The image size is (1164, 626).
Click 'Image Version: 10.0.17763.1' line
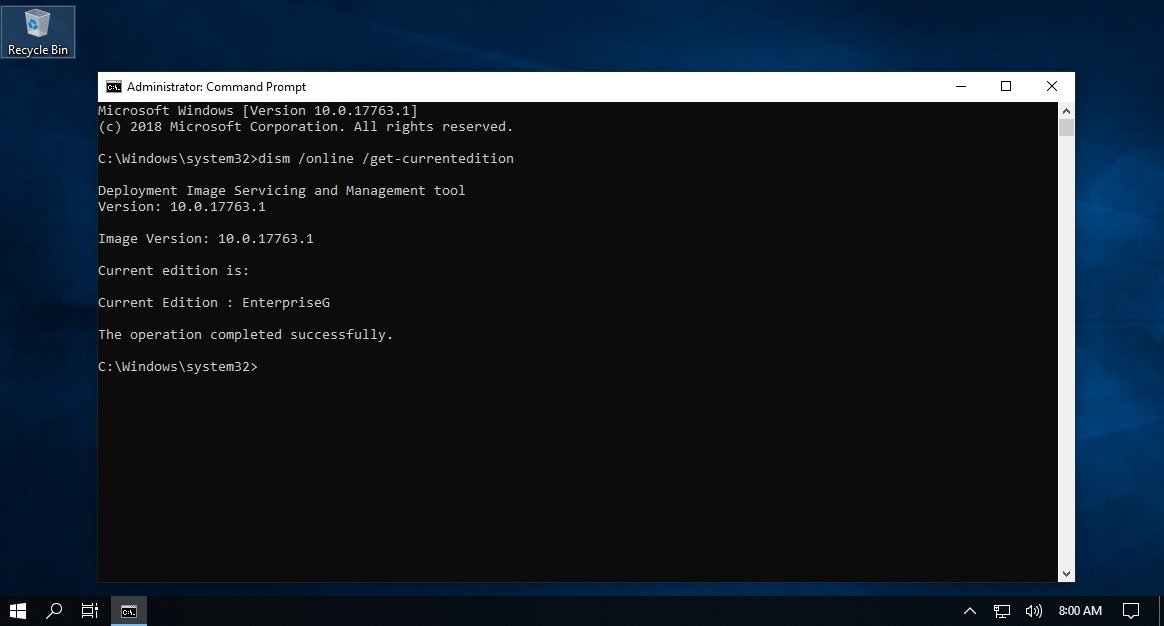pyautogui.click(x=206, y=238)
